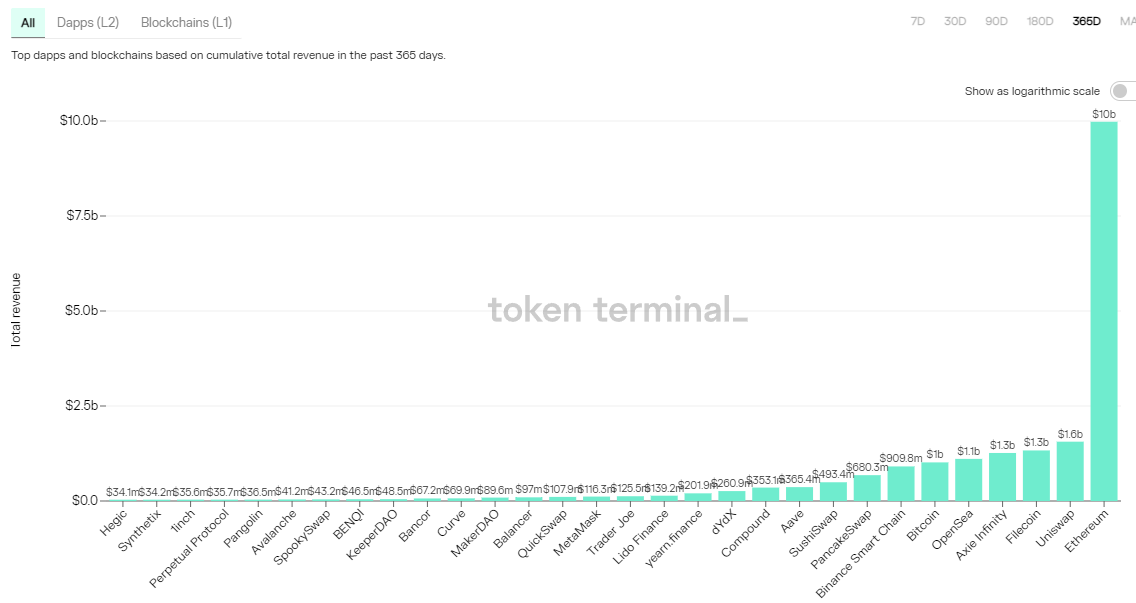Select the All tab
The height and width of the screenshot is (603, 1136).
(x=28, y=22)
